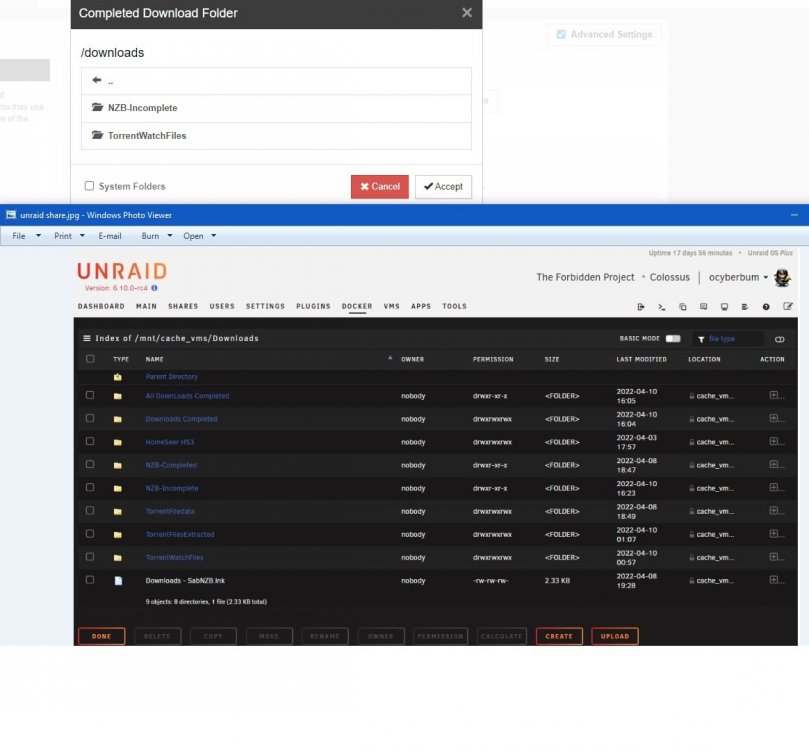Open the TorrentWatchFiles folder link in Unraid
Image resolution: width=809 pixels, height=750 pixels.
[174, 557]
